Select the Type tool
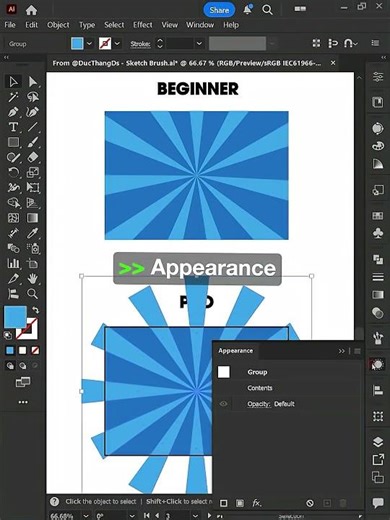Image resolution: width=390 pixels, height=520 pixels. (13, 127)
